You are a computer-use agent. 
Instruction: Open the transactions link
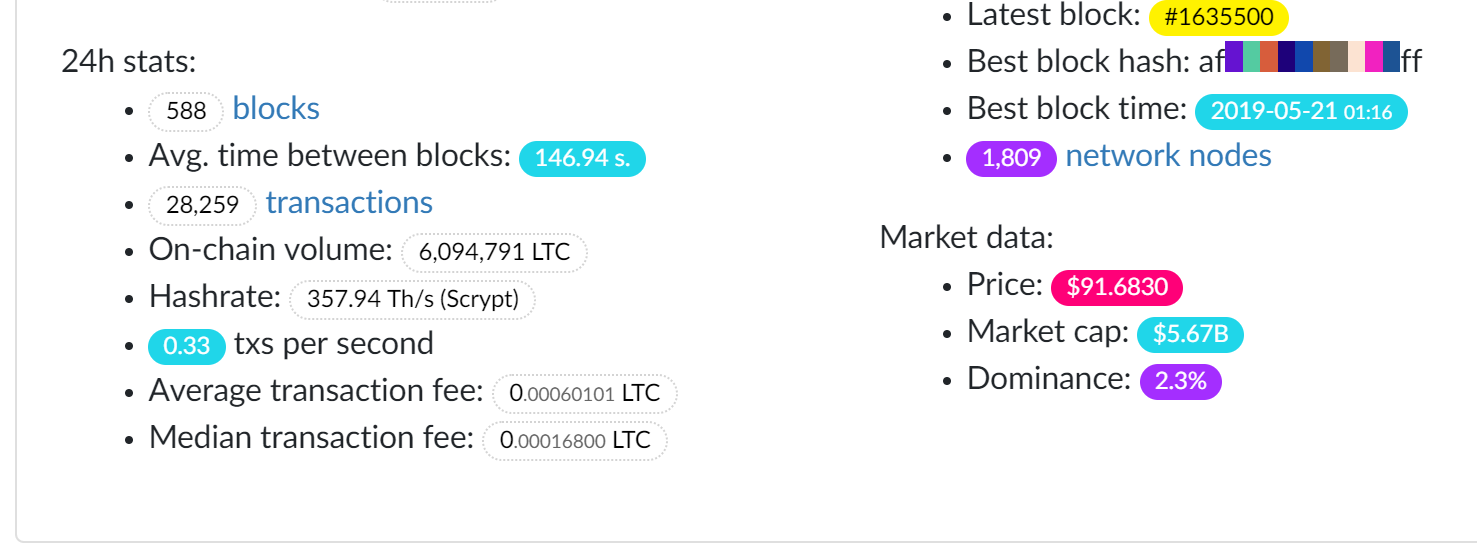349,203
